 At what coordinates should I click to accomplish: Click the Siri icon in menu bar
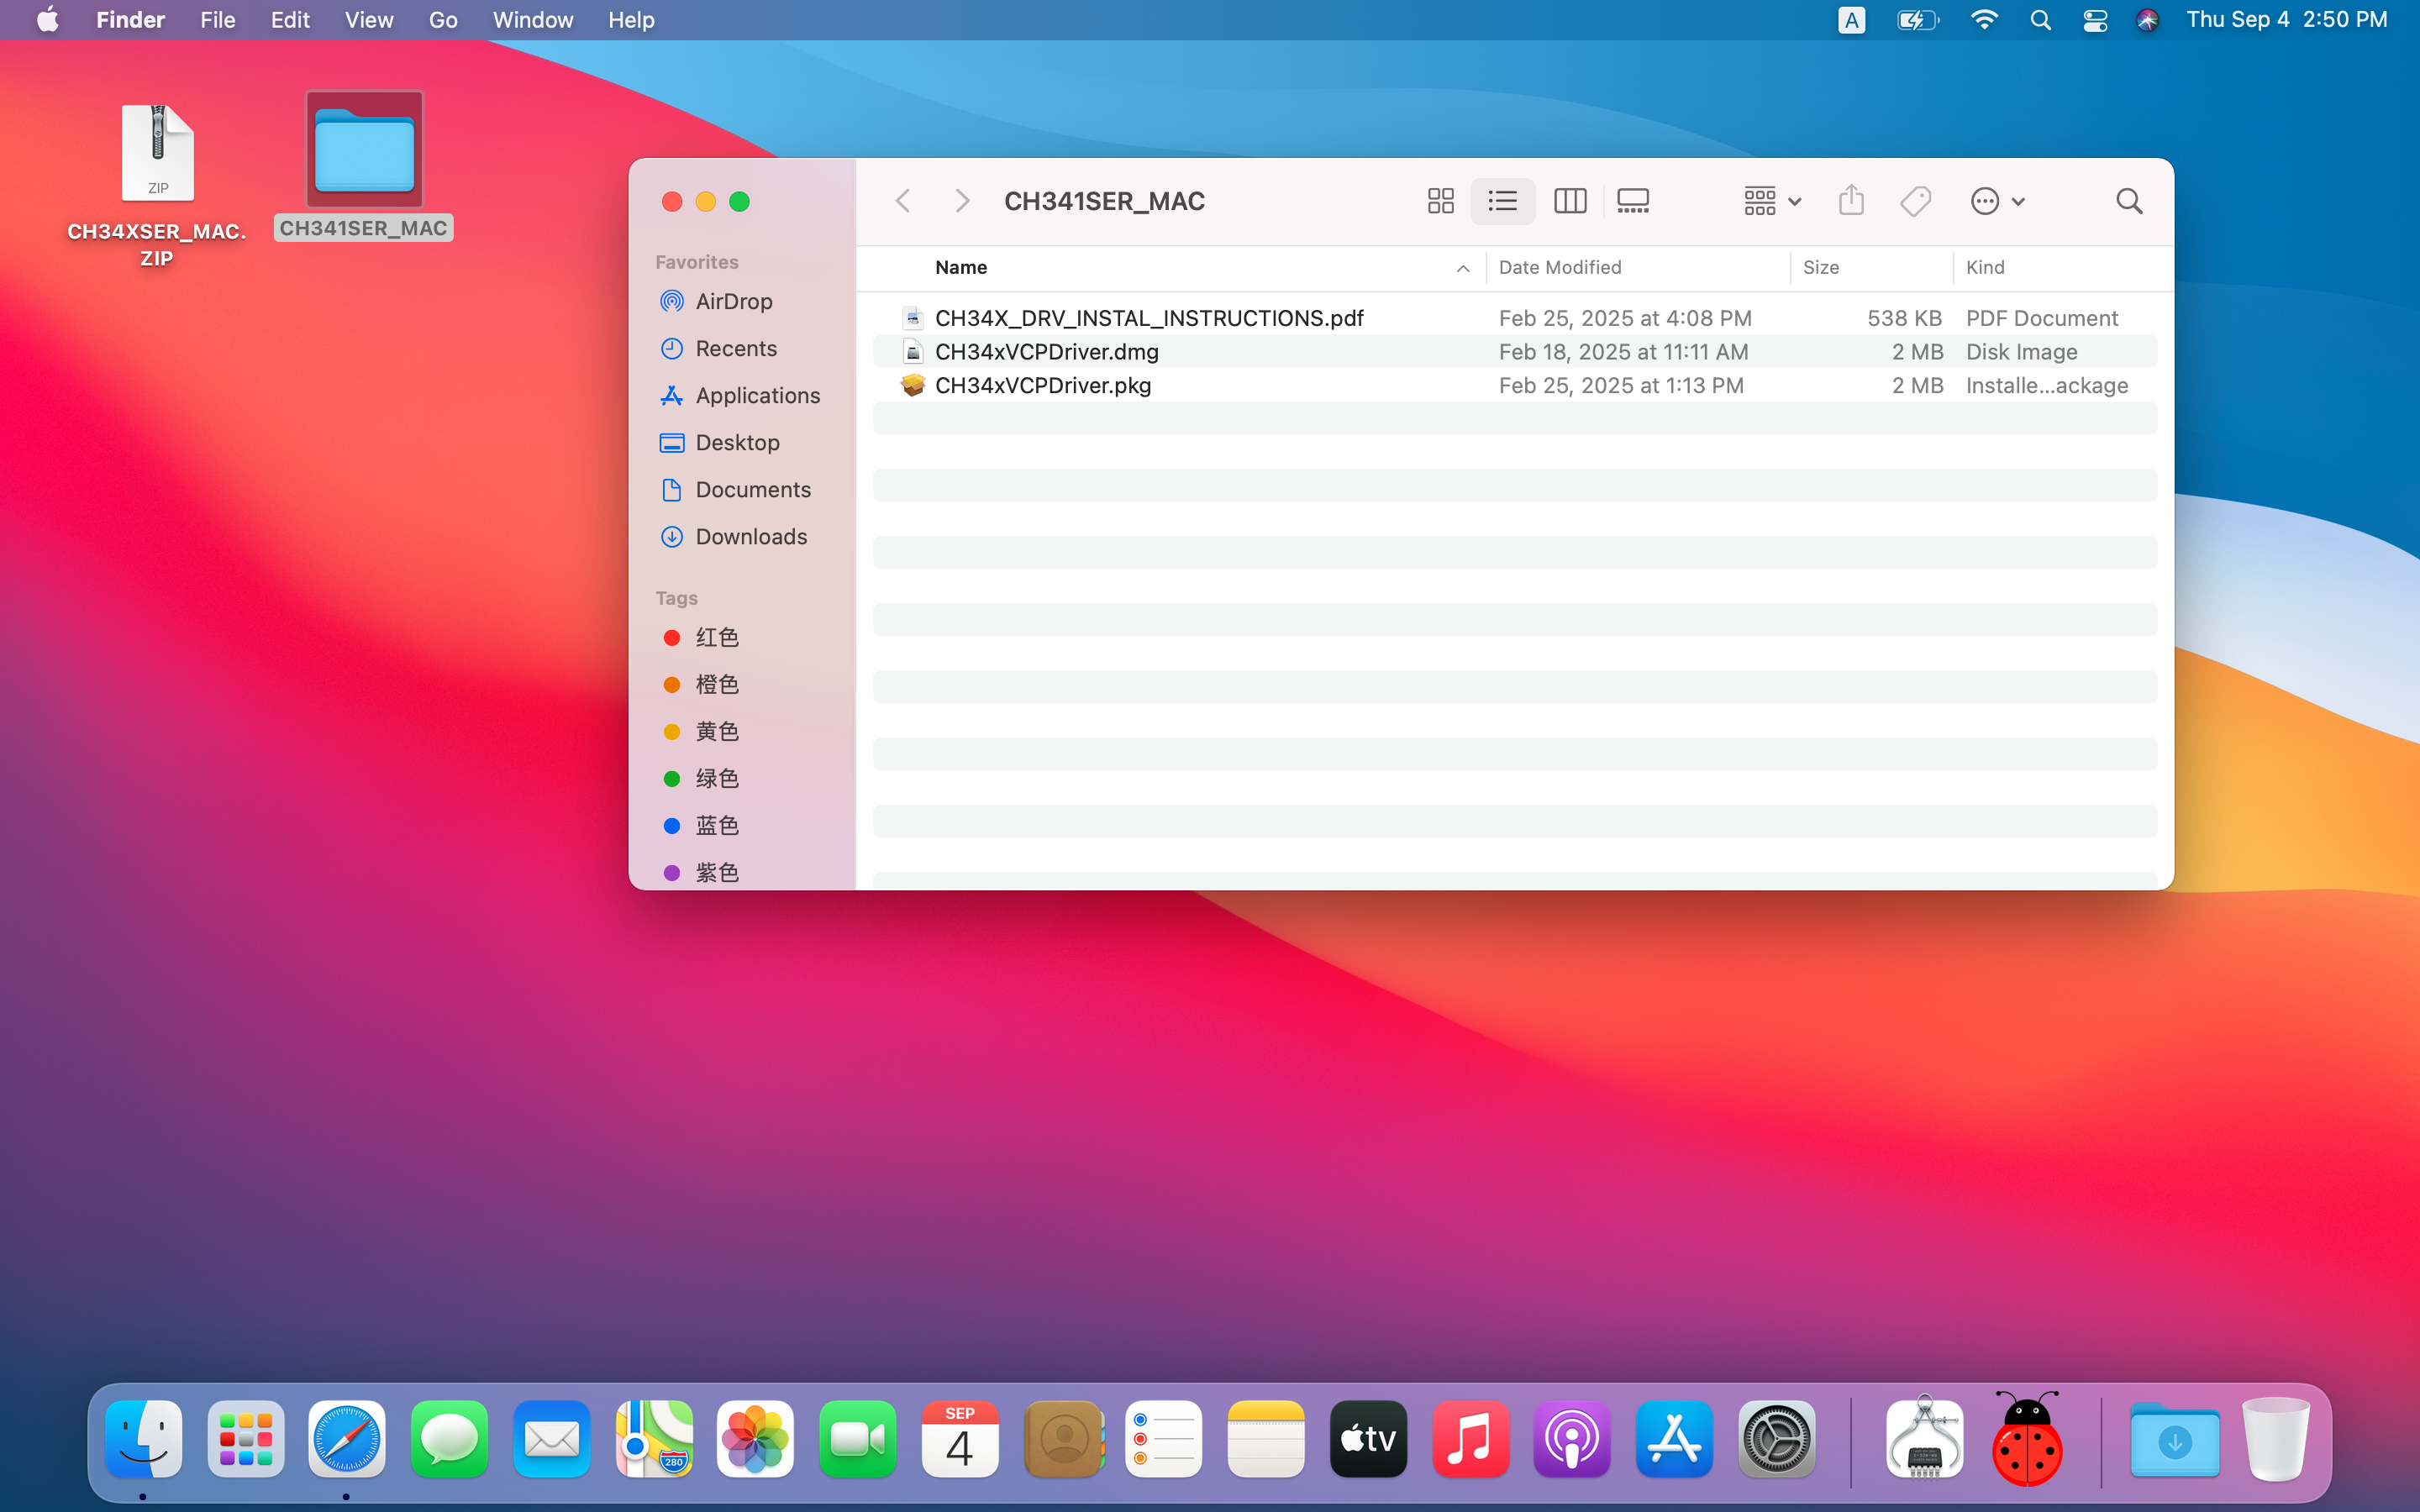pyautogui.click(x=2147, y=20)
